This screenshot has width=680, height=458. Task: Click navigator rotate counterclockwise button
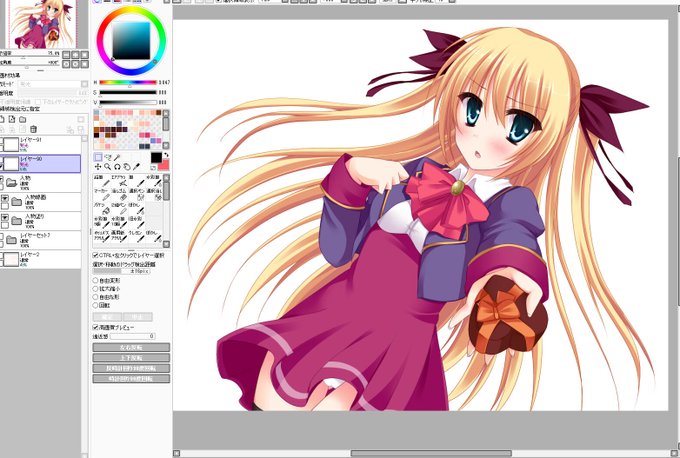[66, 64]
